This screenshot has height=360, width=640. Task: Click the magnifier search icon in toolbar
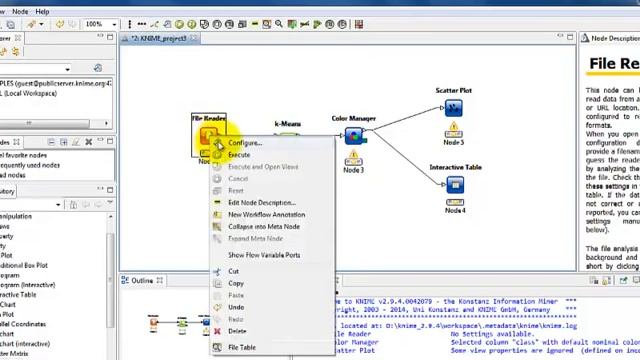point(279,24)
